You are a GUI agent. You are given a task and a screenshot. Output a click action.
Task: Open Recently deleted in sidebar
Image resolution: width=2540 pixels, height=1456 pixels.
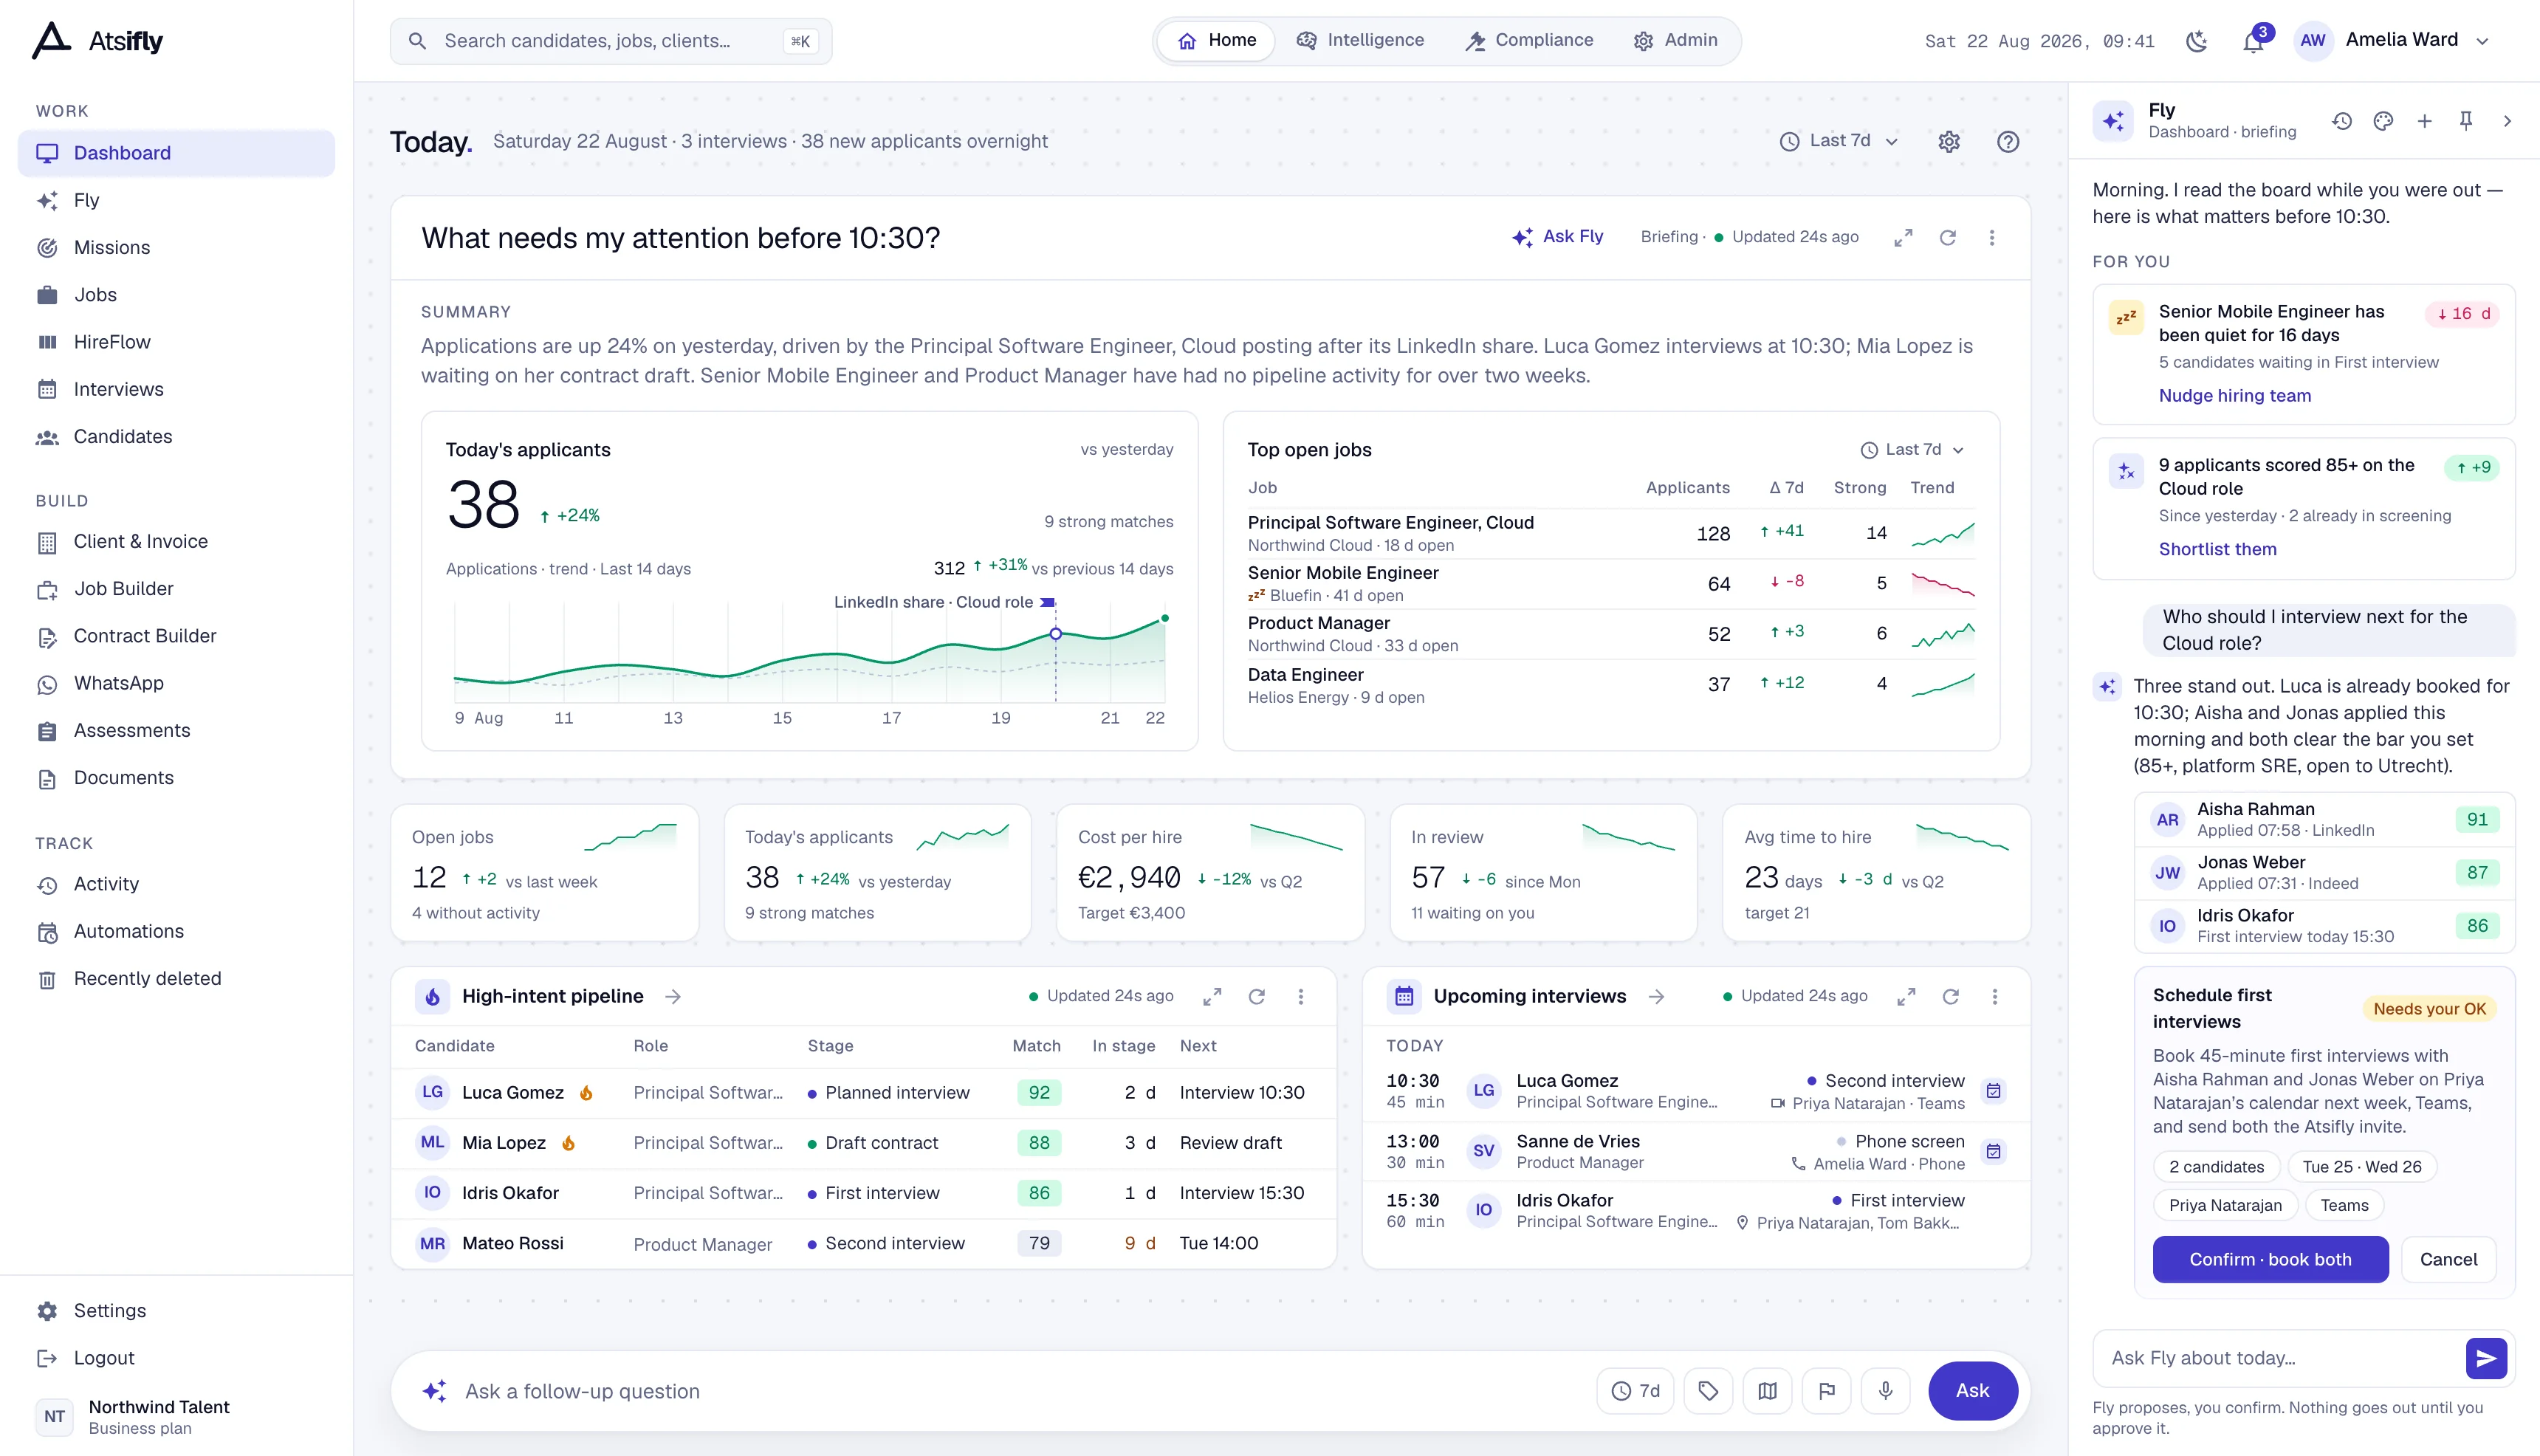[177, 979]
